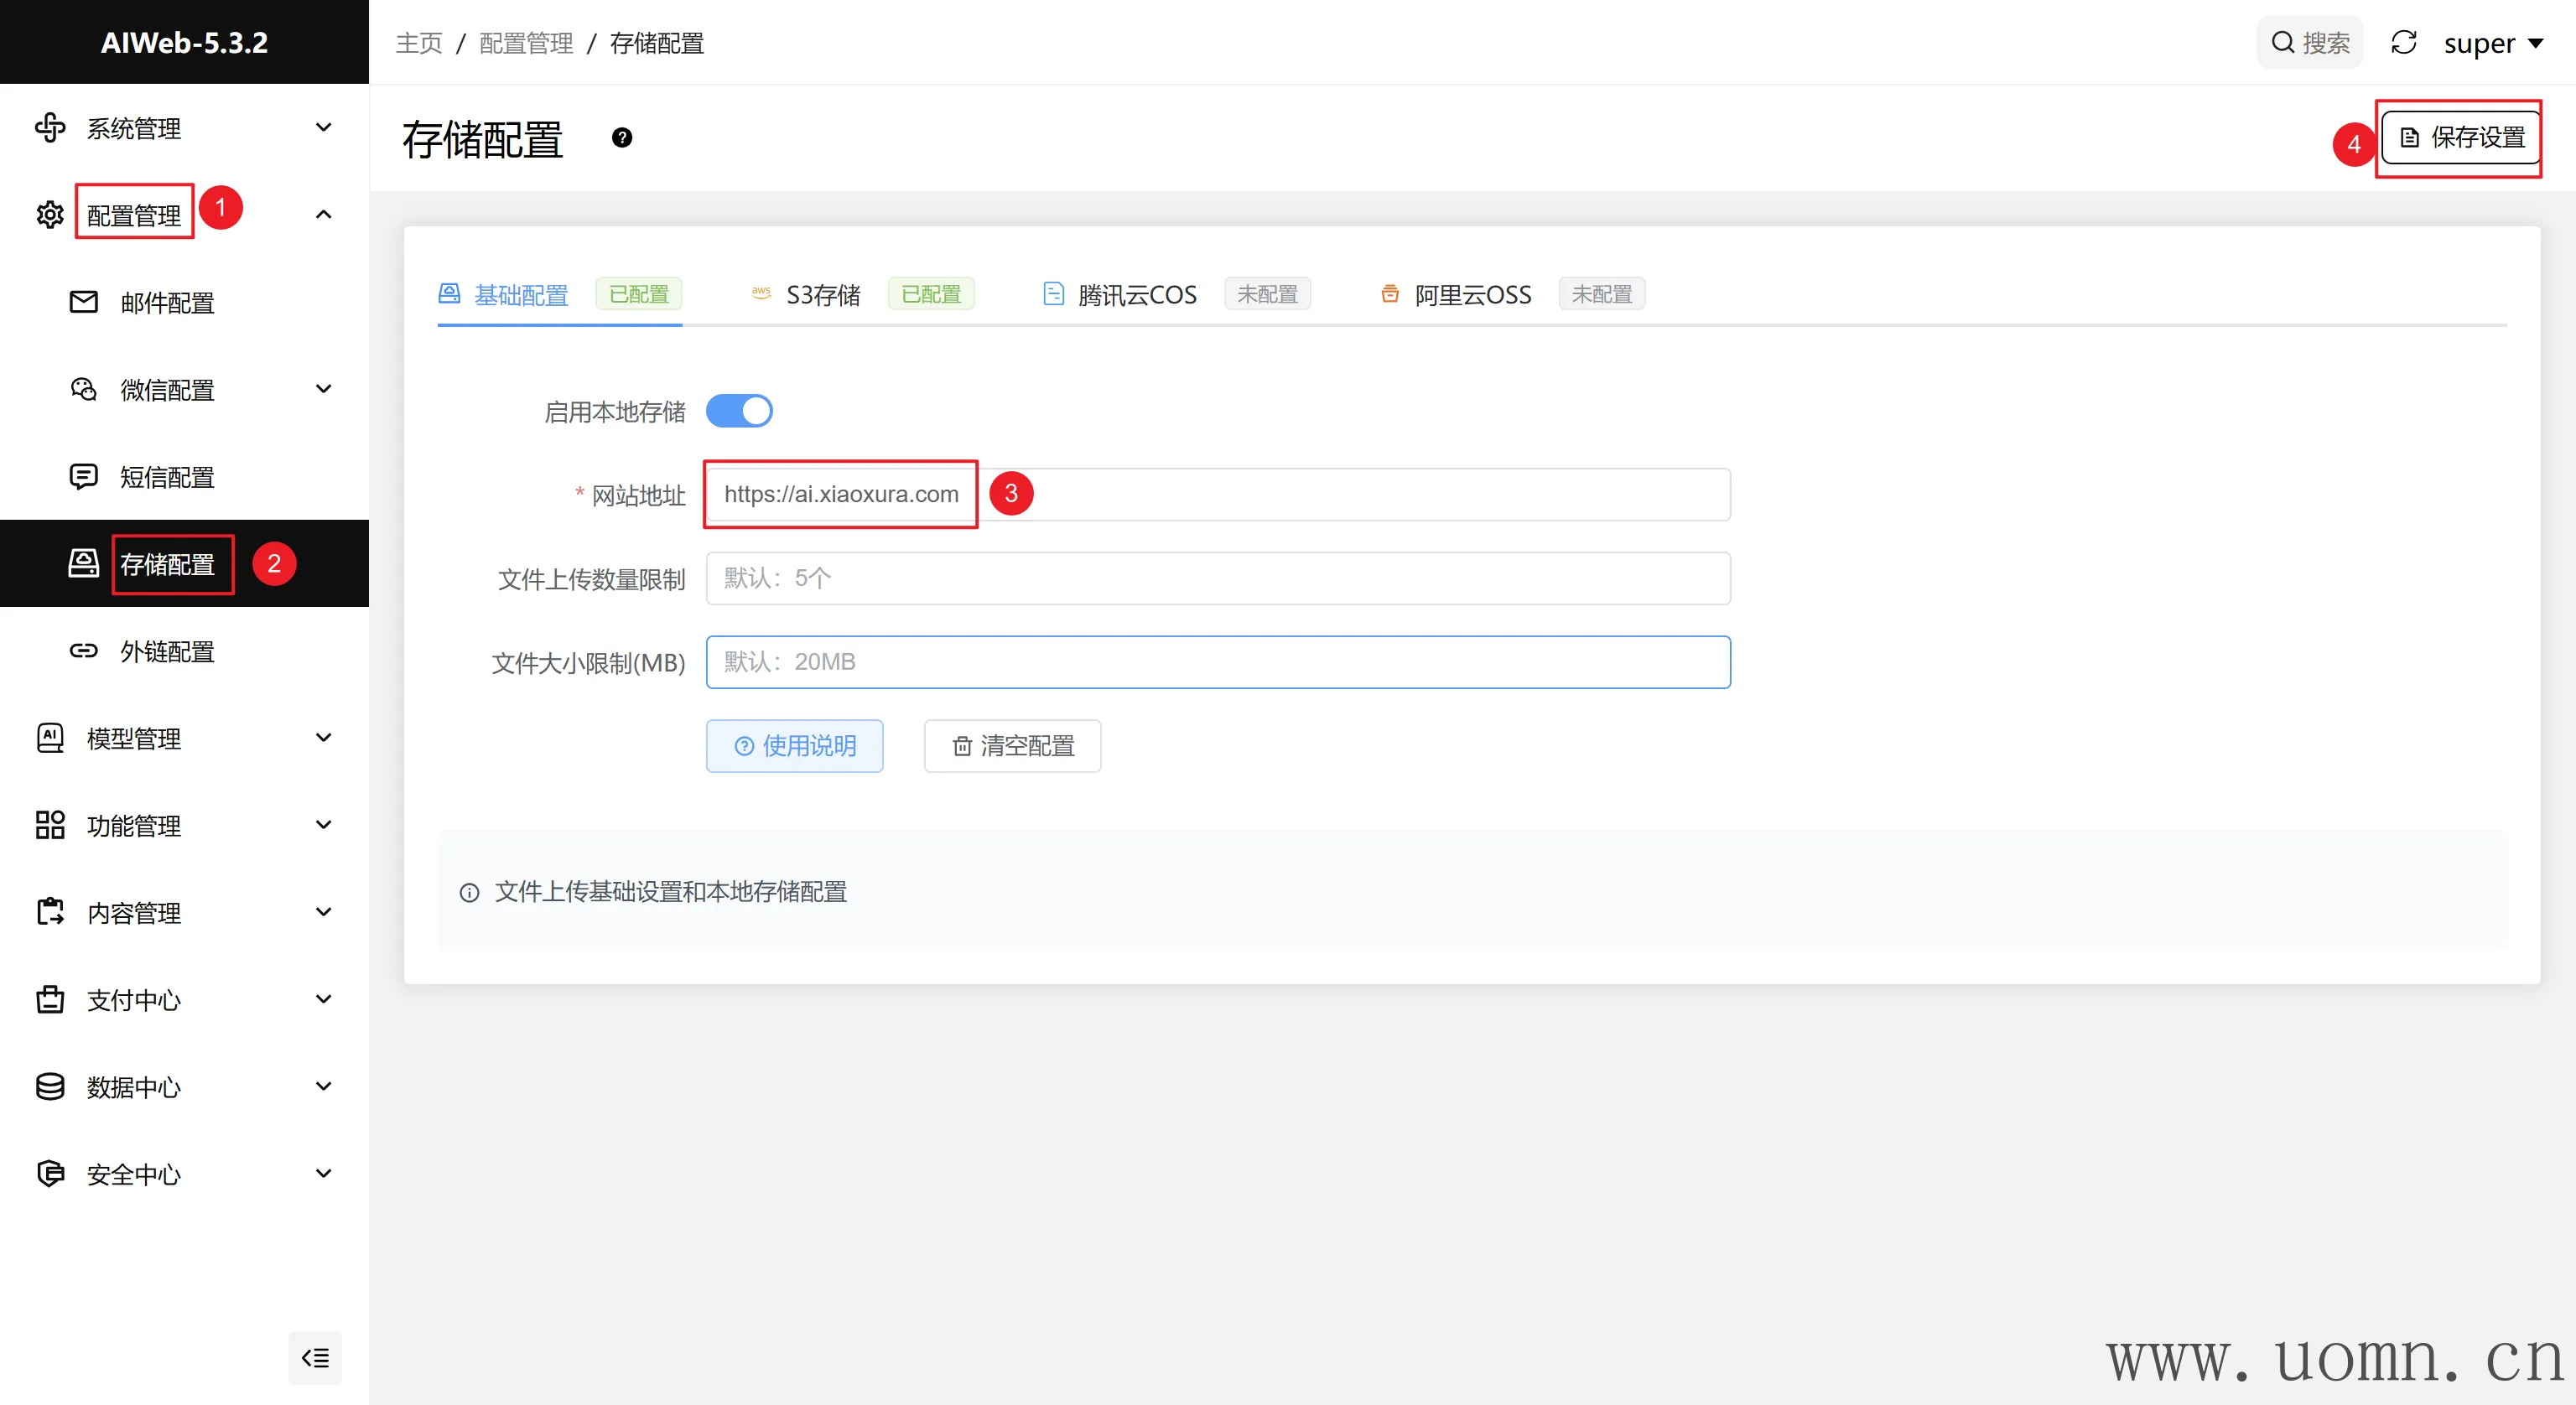Screen dimensions: 2576x1405
Task: Open 短信配置 message icon item
Action: click(x=84, y=477)
